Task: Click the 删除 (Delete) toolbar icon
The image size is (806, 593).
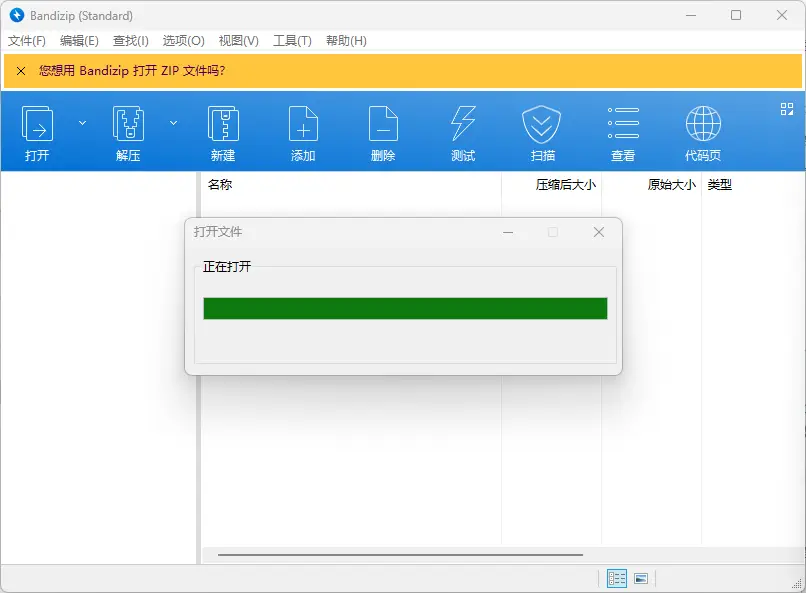Action: [x=383, y=124]
